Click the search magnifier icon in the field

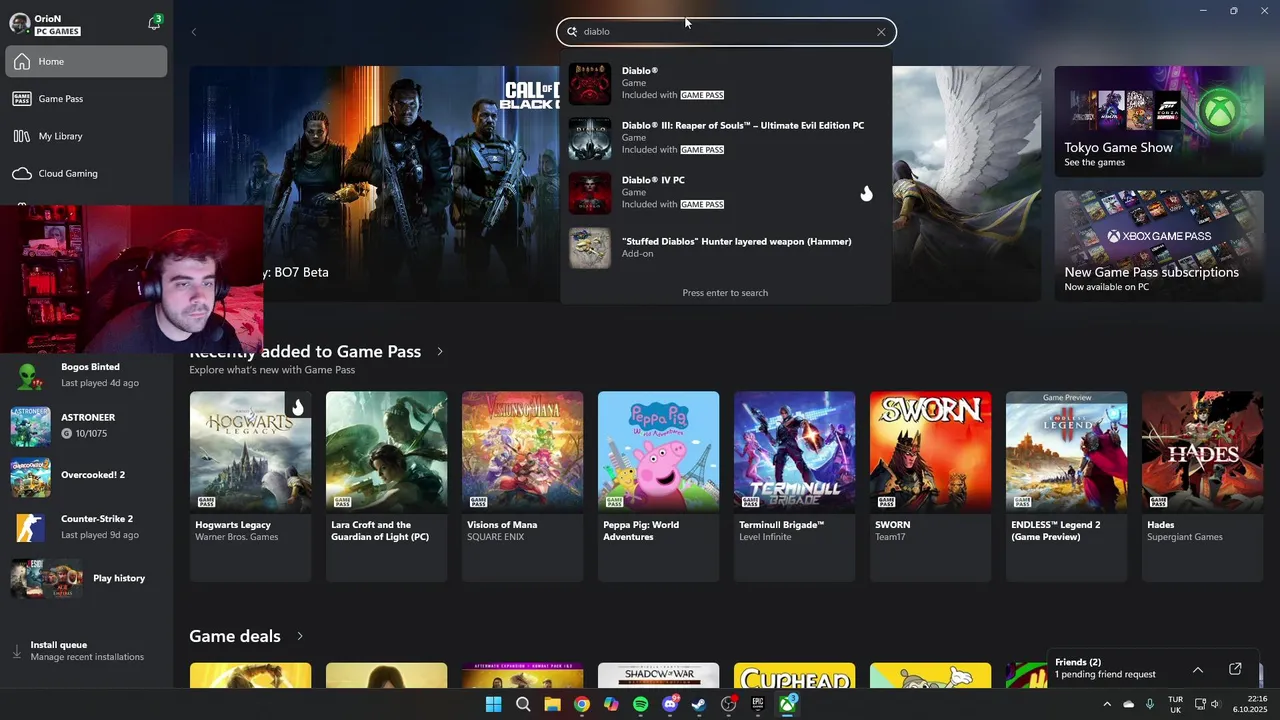[x=573, y=32]
